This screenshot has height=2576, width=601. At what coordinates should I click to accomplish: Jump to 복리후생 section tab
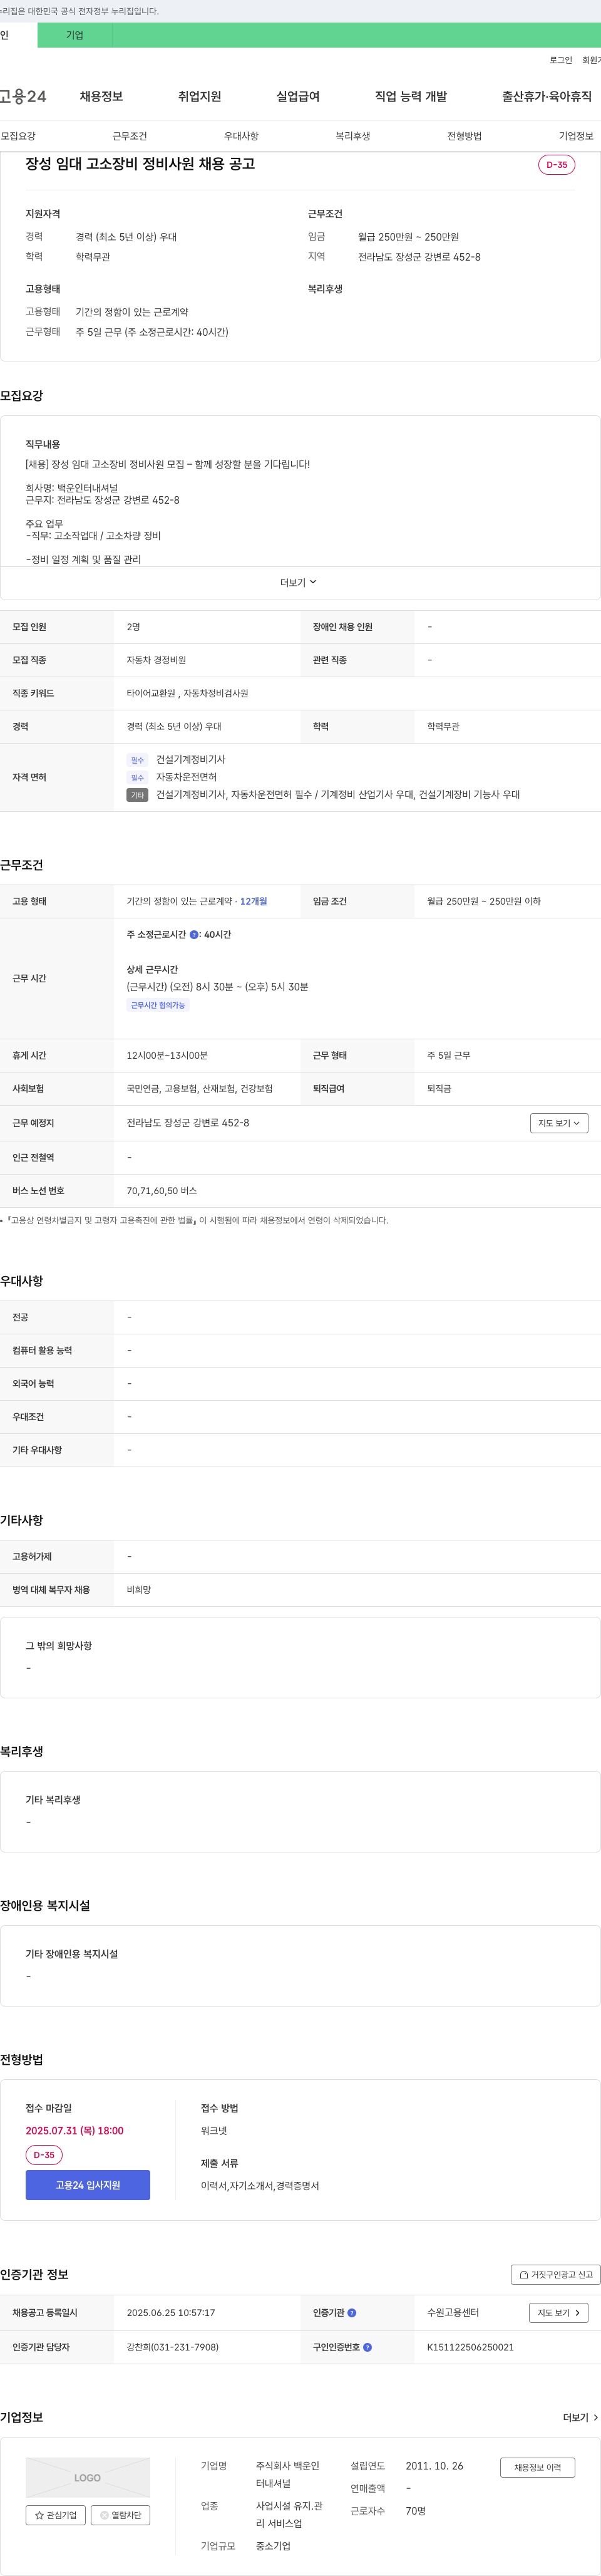[x=353, y=136]
